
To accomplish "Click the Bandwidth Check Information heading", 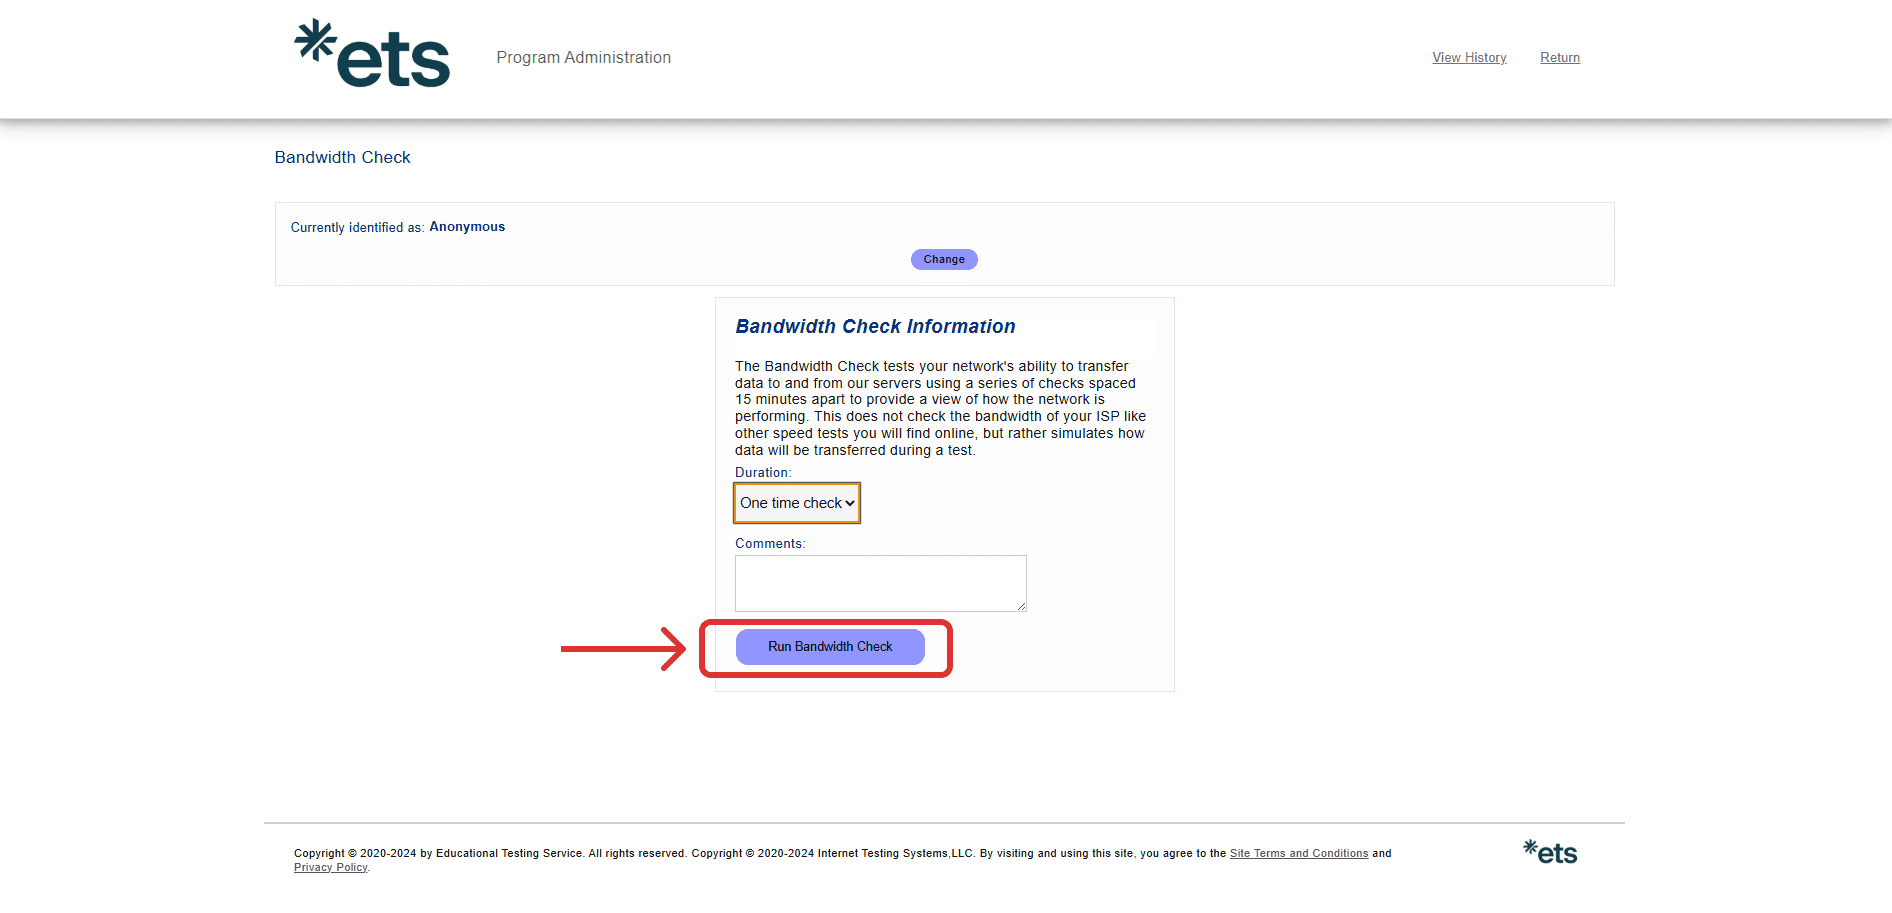I will pyautogui.click(x=875, y=327).
